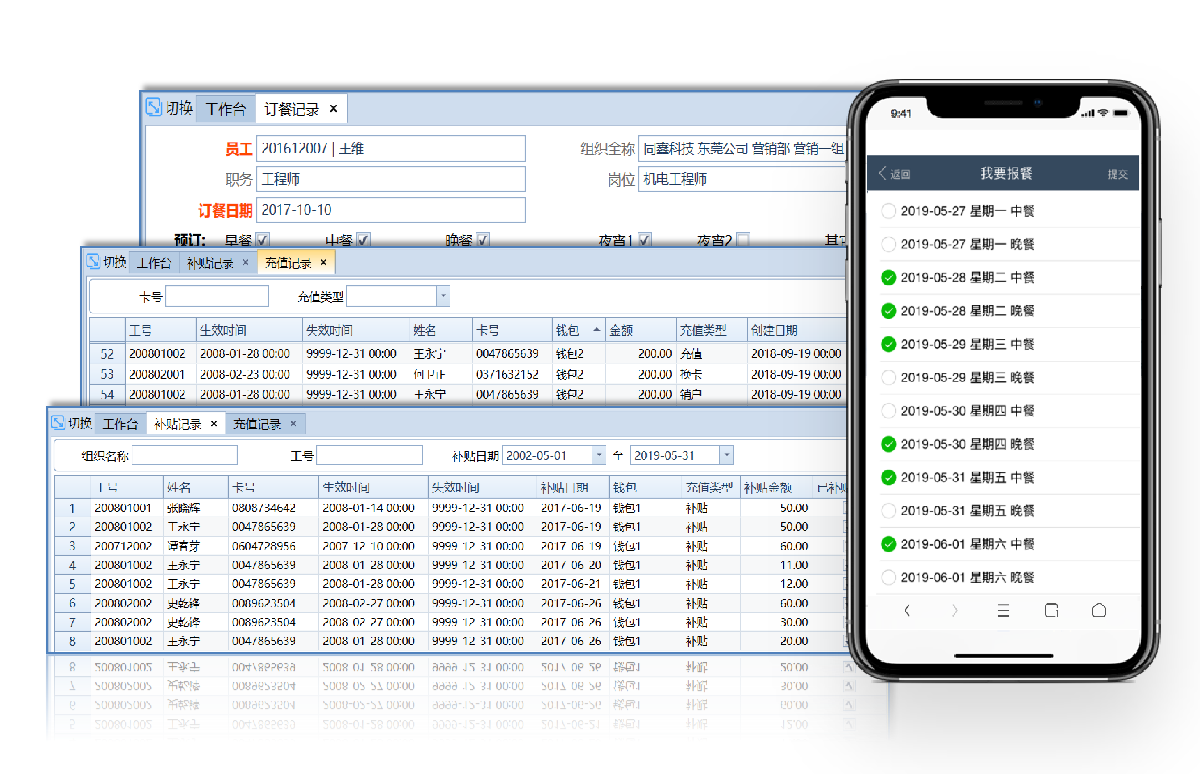Viewport: 1200px width, 774px height.
Task: Click the 卡号 input field
Action: 217,296
